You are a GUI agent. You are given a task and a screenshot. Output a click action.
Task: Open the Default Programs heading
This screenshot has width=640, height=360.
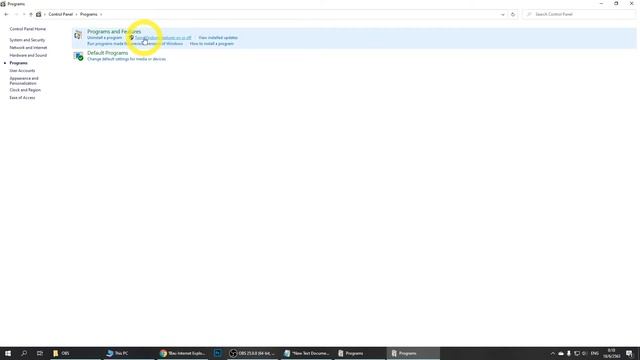[x=107, y=53]
